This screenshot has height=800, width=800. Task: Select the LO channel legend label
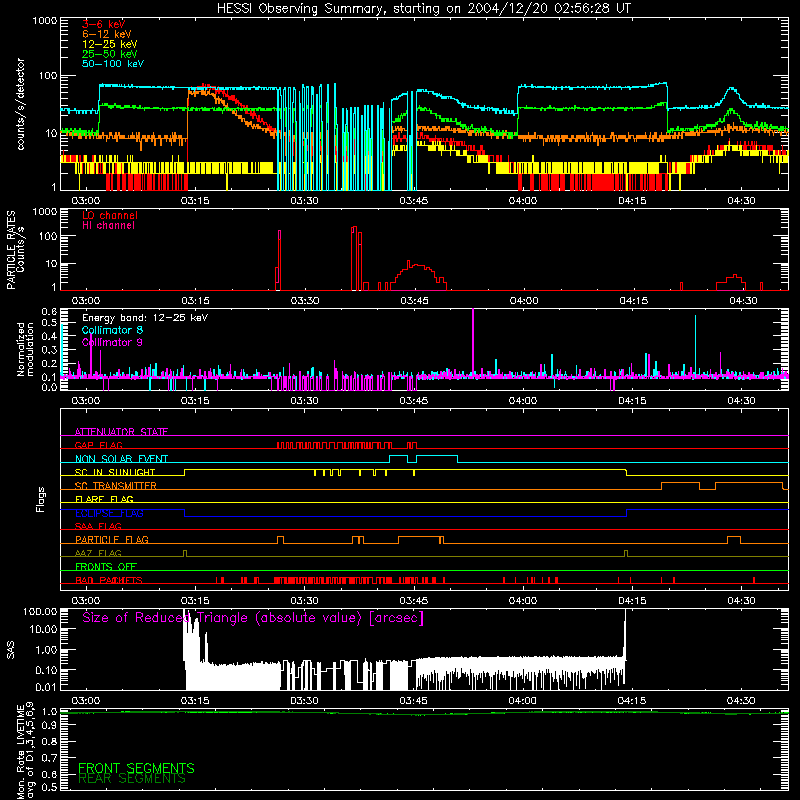click(110, 215)
